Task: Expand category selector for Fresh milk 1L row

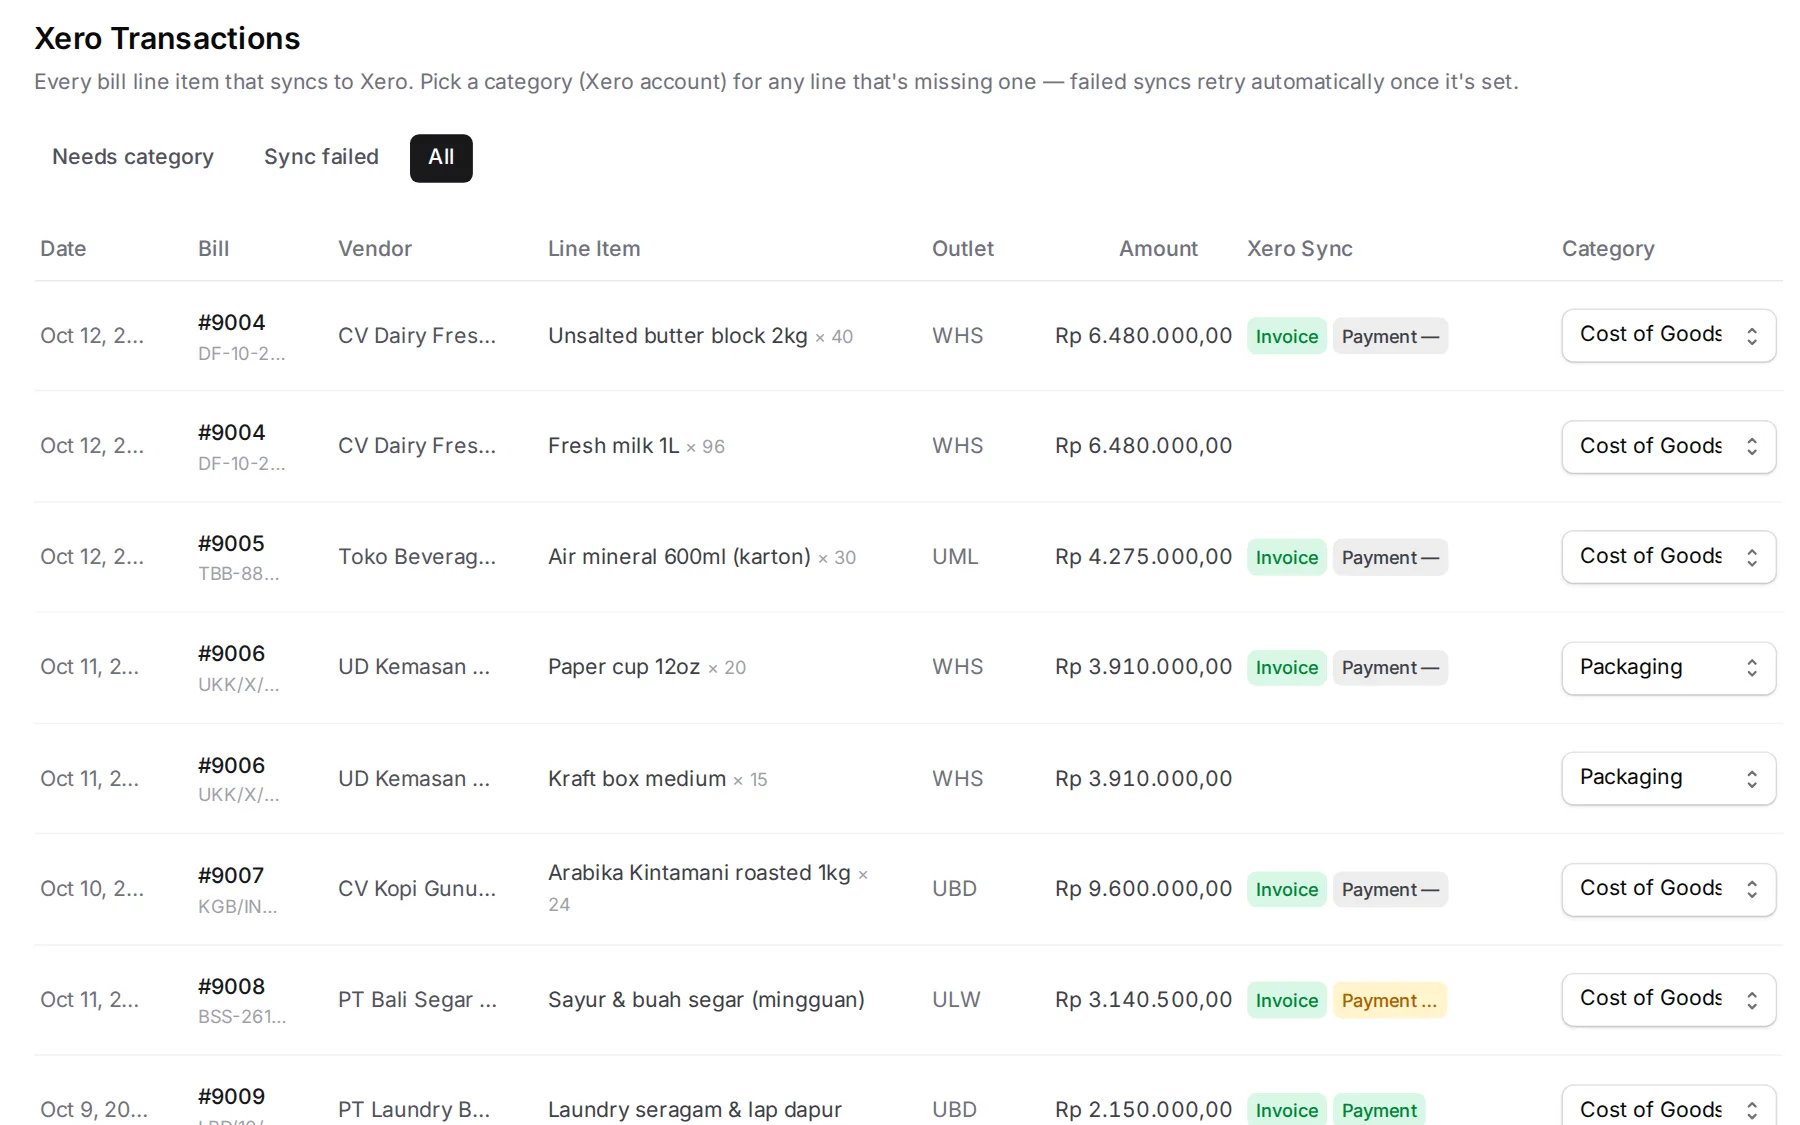Action: (1668, 446)
